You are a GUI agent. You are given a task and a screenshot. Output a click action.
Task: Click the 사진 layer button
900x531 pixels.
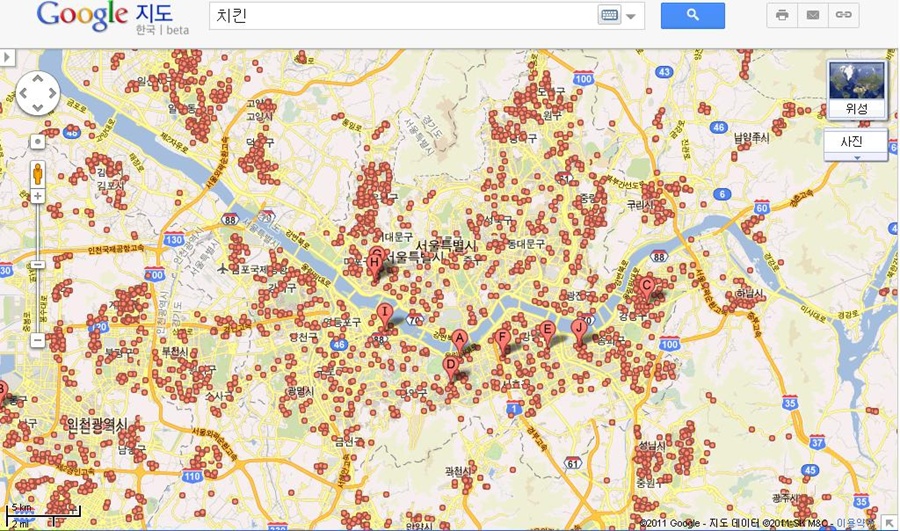coord(851,142)
